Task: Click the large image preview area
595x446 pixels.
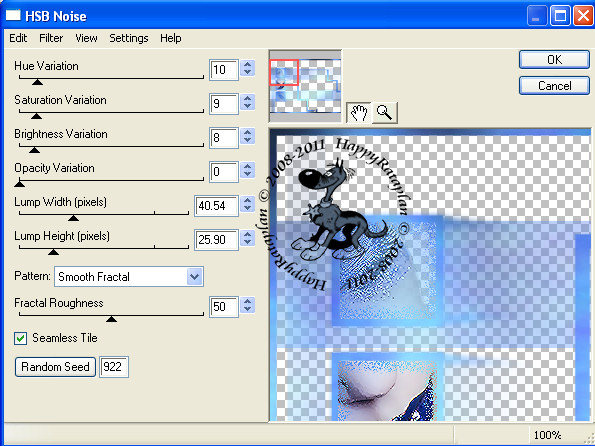Action: click(x=430, y=275)
